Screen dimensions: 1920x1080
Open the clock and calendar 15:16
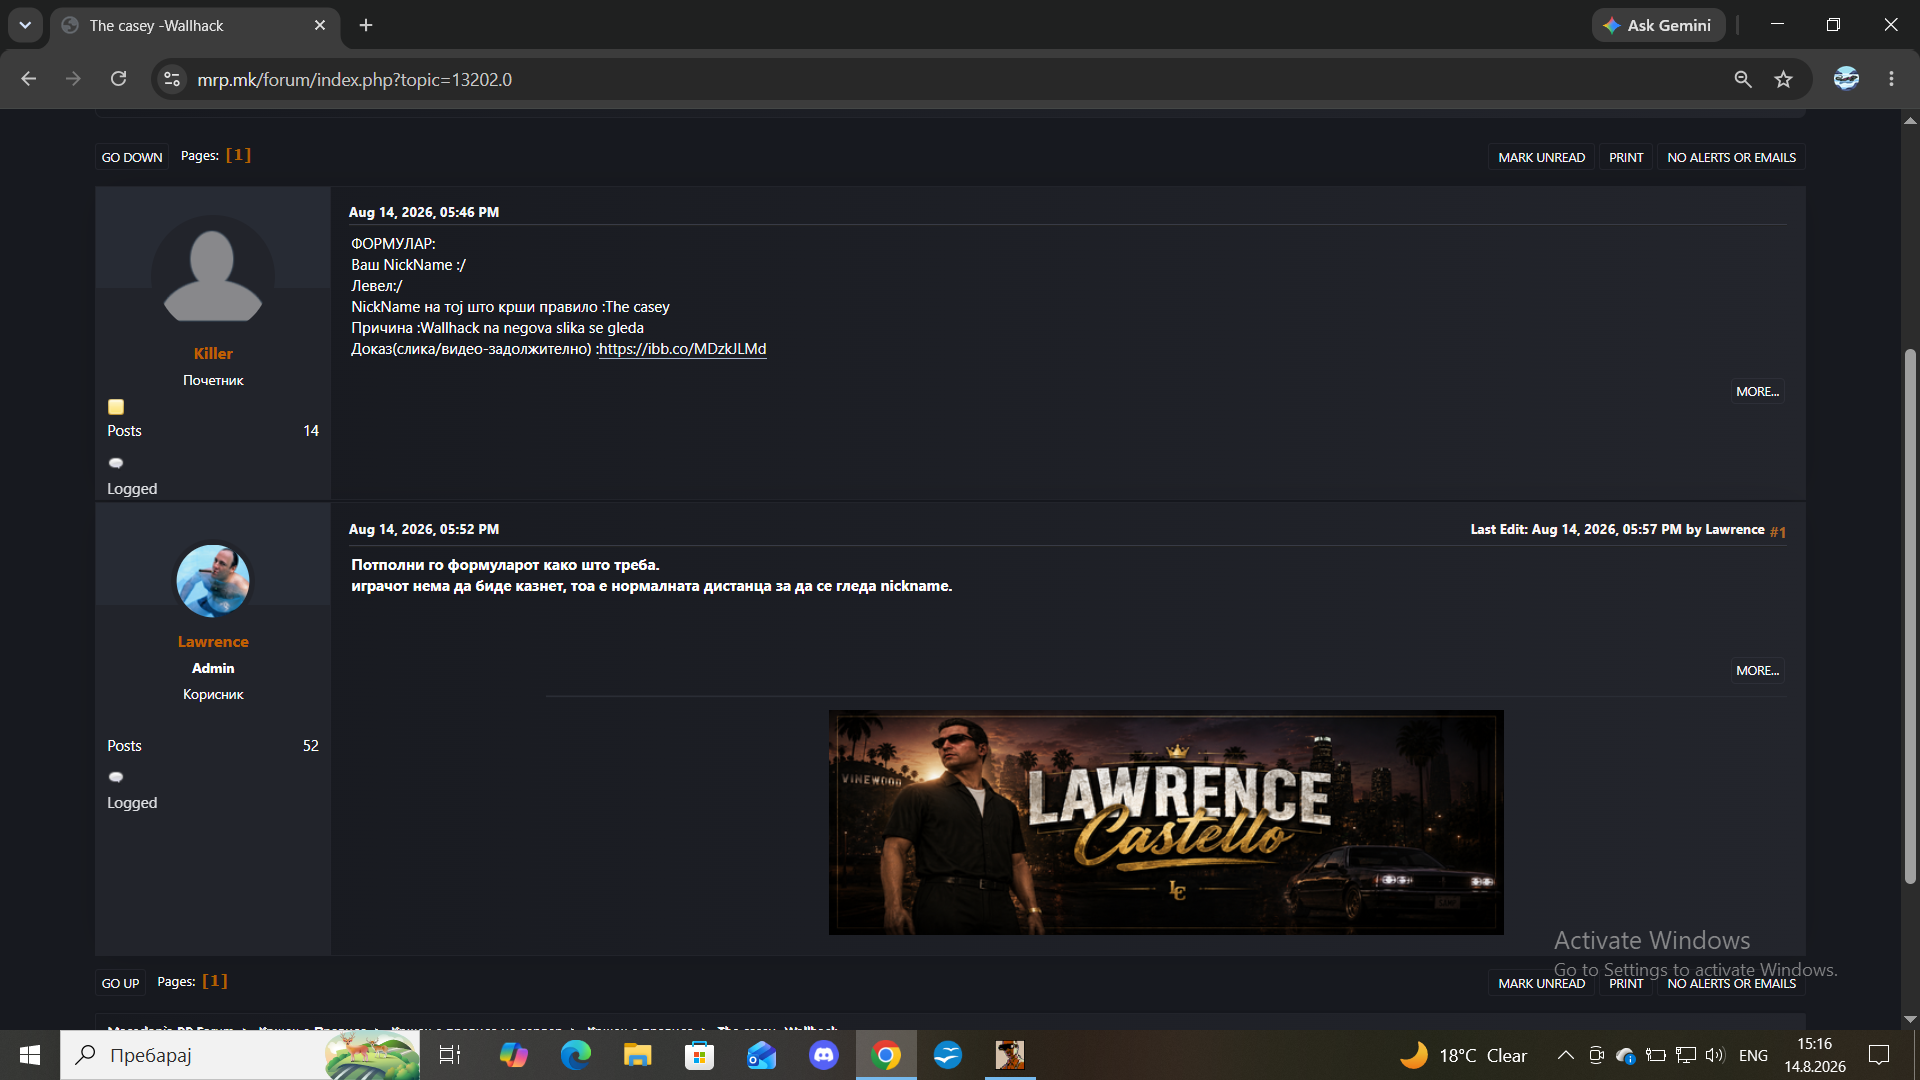coord(1815,1055)
